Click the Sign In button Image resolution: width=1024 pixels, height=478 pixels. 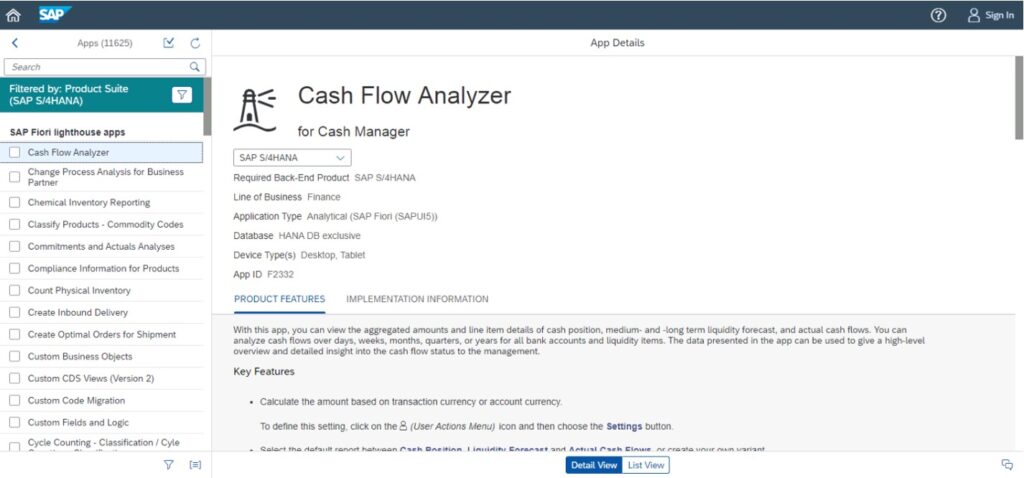coord(990,15)
